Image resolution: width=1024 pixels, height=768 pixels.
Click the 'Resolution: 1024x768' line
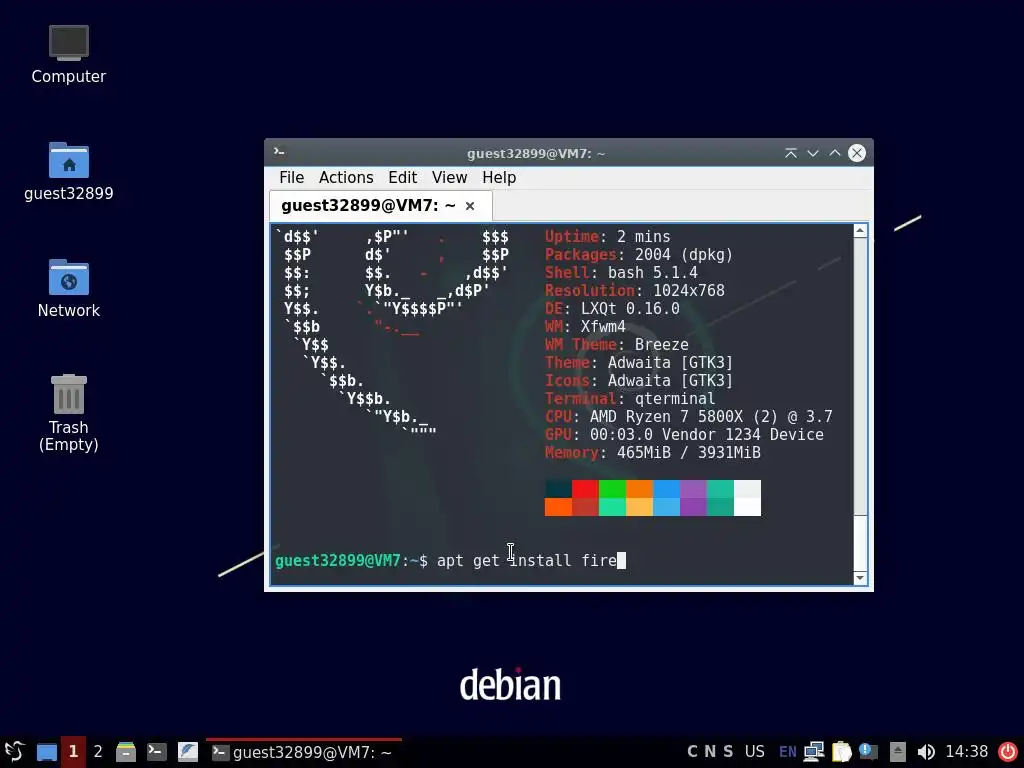pyautogui.click(x=635, y=291)
